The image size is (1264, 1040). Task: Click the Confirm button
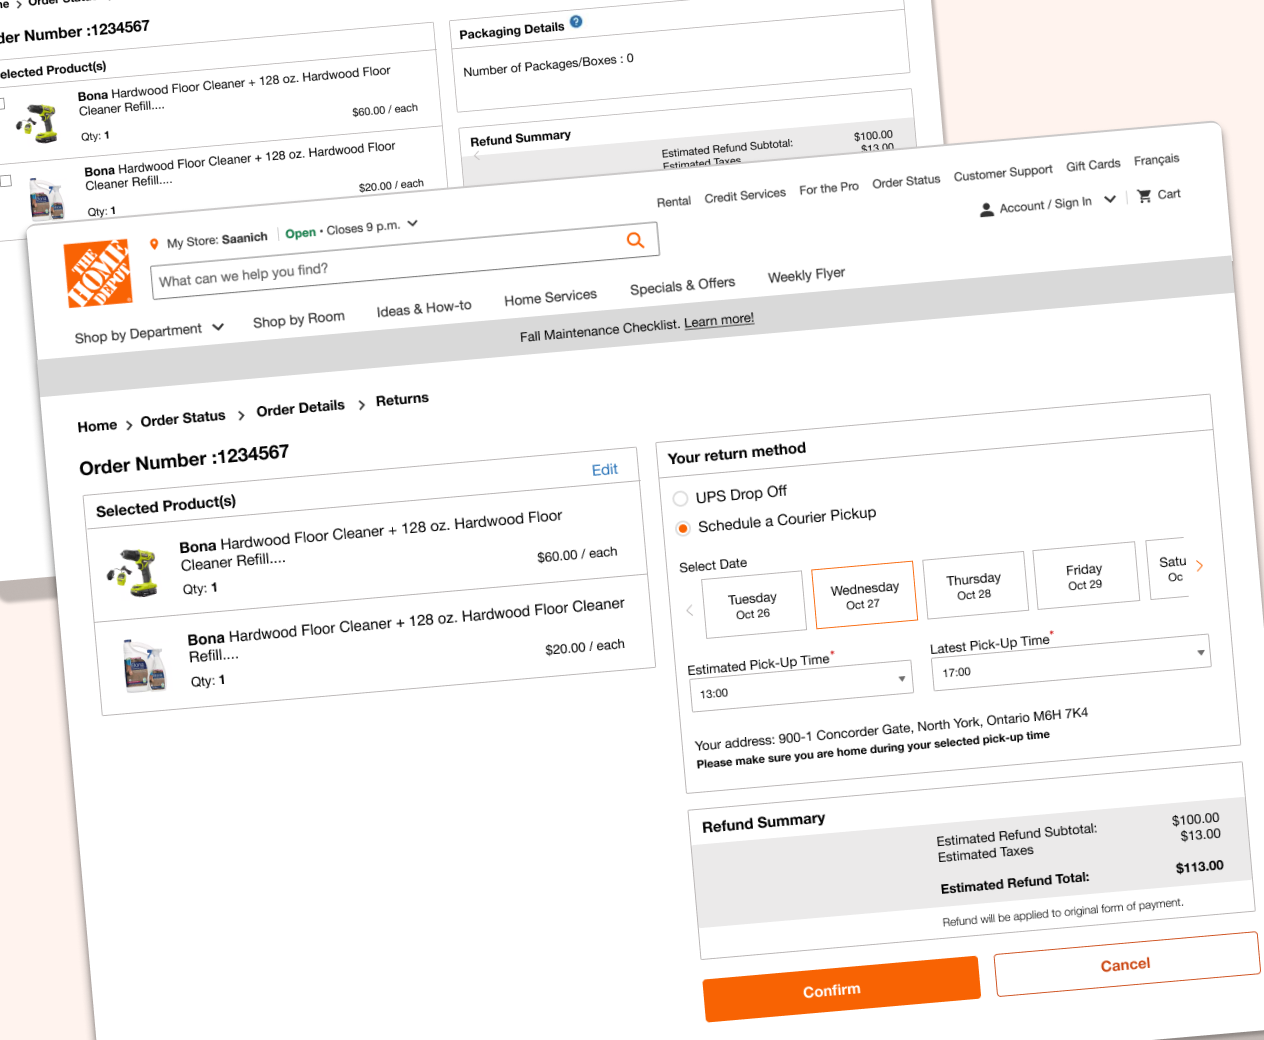(x=841, y=988)
